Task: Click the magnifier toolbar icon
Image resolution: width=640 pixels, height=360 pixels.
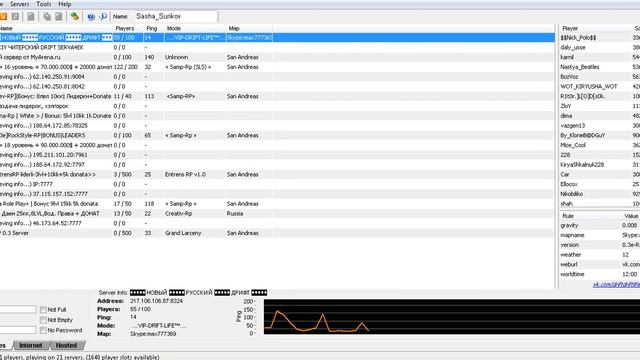Action: 103,16
